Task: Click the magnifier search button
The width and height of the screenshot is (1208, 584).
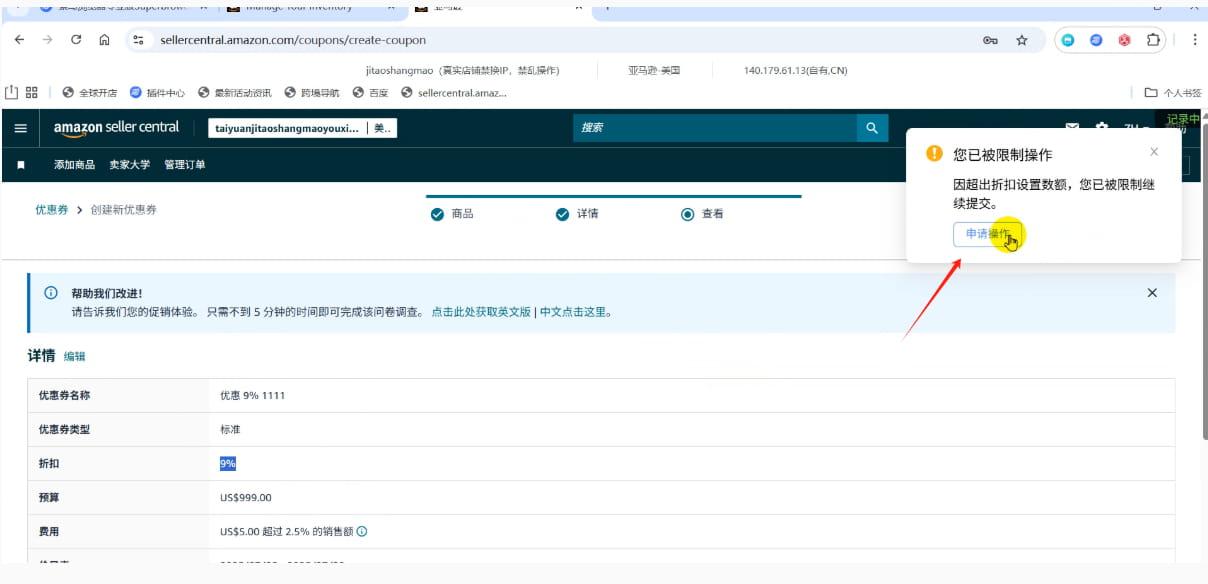Action: pyautogui.click(x=872, y=128)
